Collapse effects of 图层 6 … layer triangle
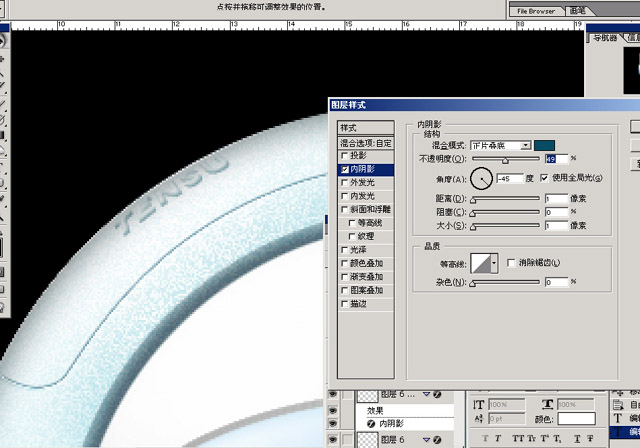Viewport: 640px width, 448px height. coord(427,394)
